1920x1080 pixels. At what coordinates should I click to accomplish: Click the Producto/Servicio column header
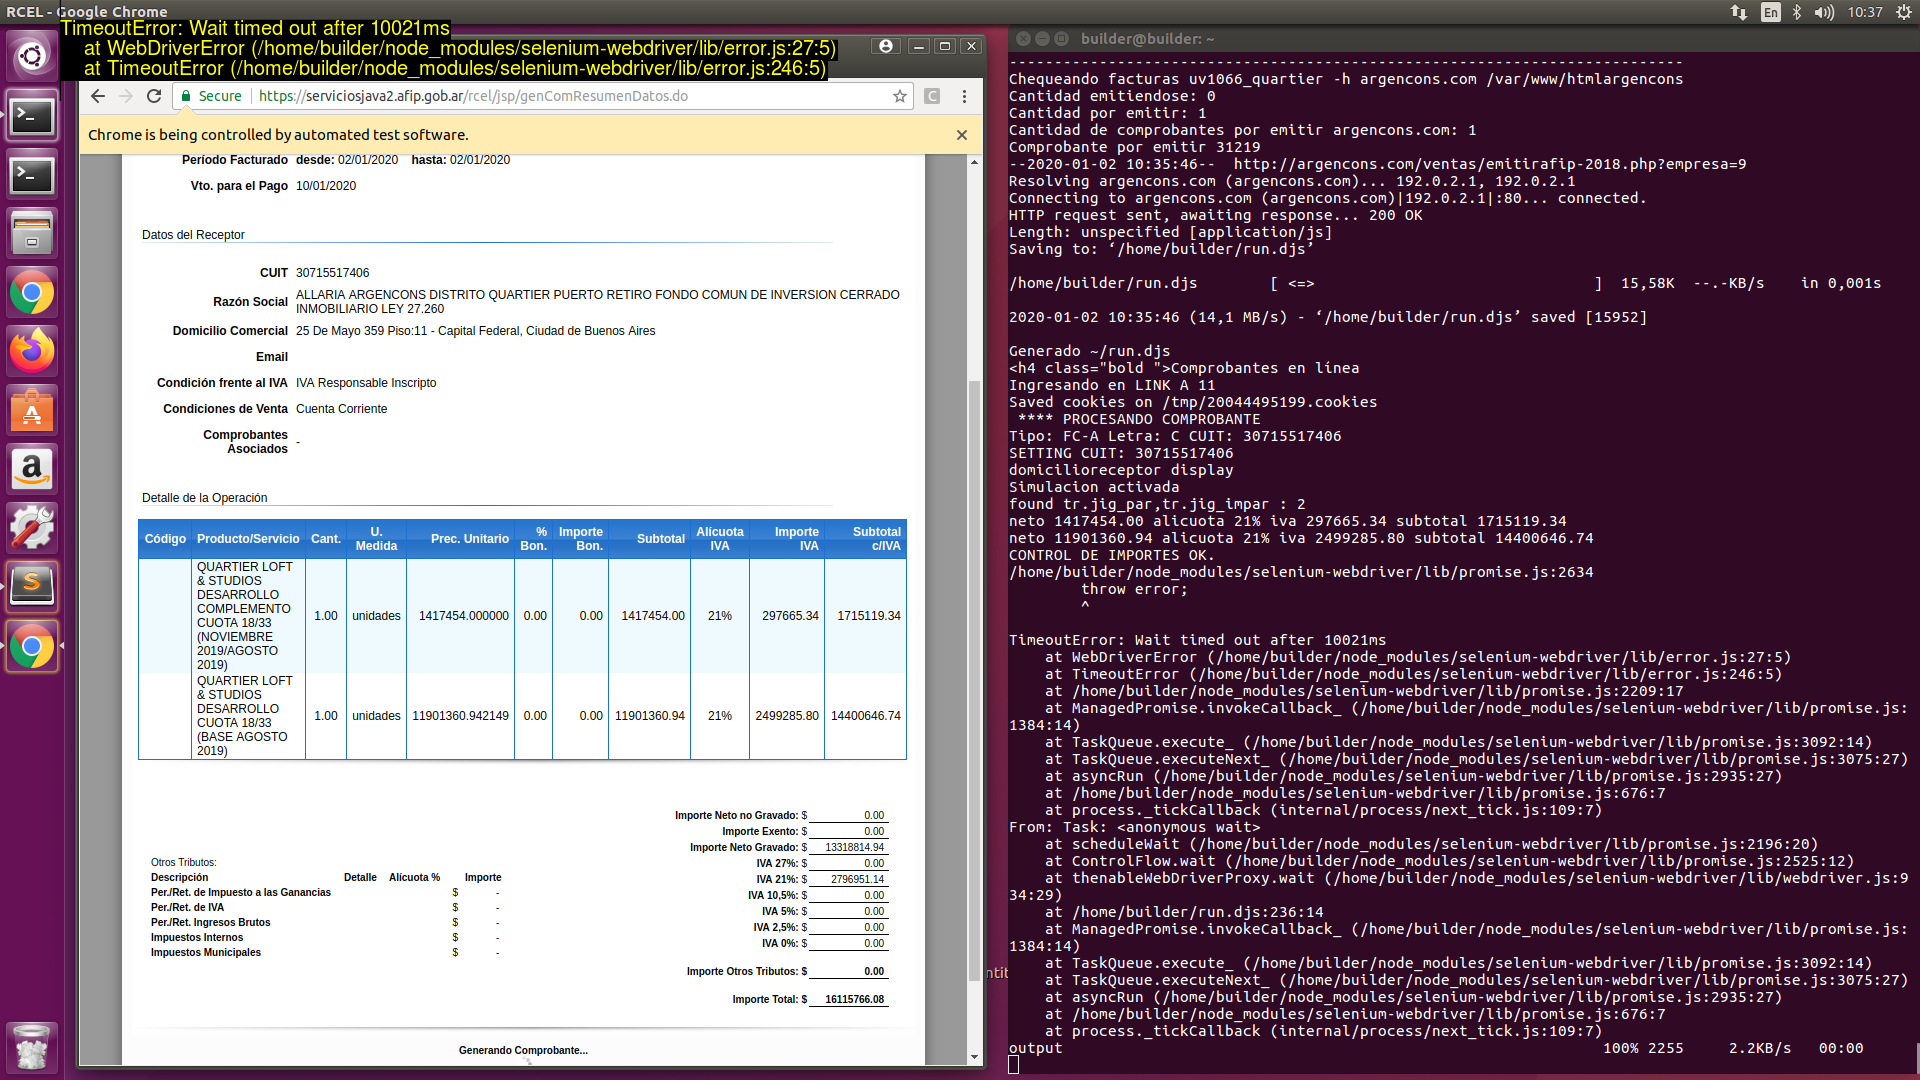pyautogui.click(x=248, y=539)
